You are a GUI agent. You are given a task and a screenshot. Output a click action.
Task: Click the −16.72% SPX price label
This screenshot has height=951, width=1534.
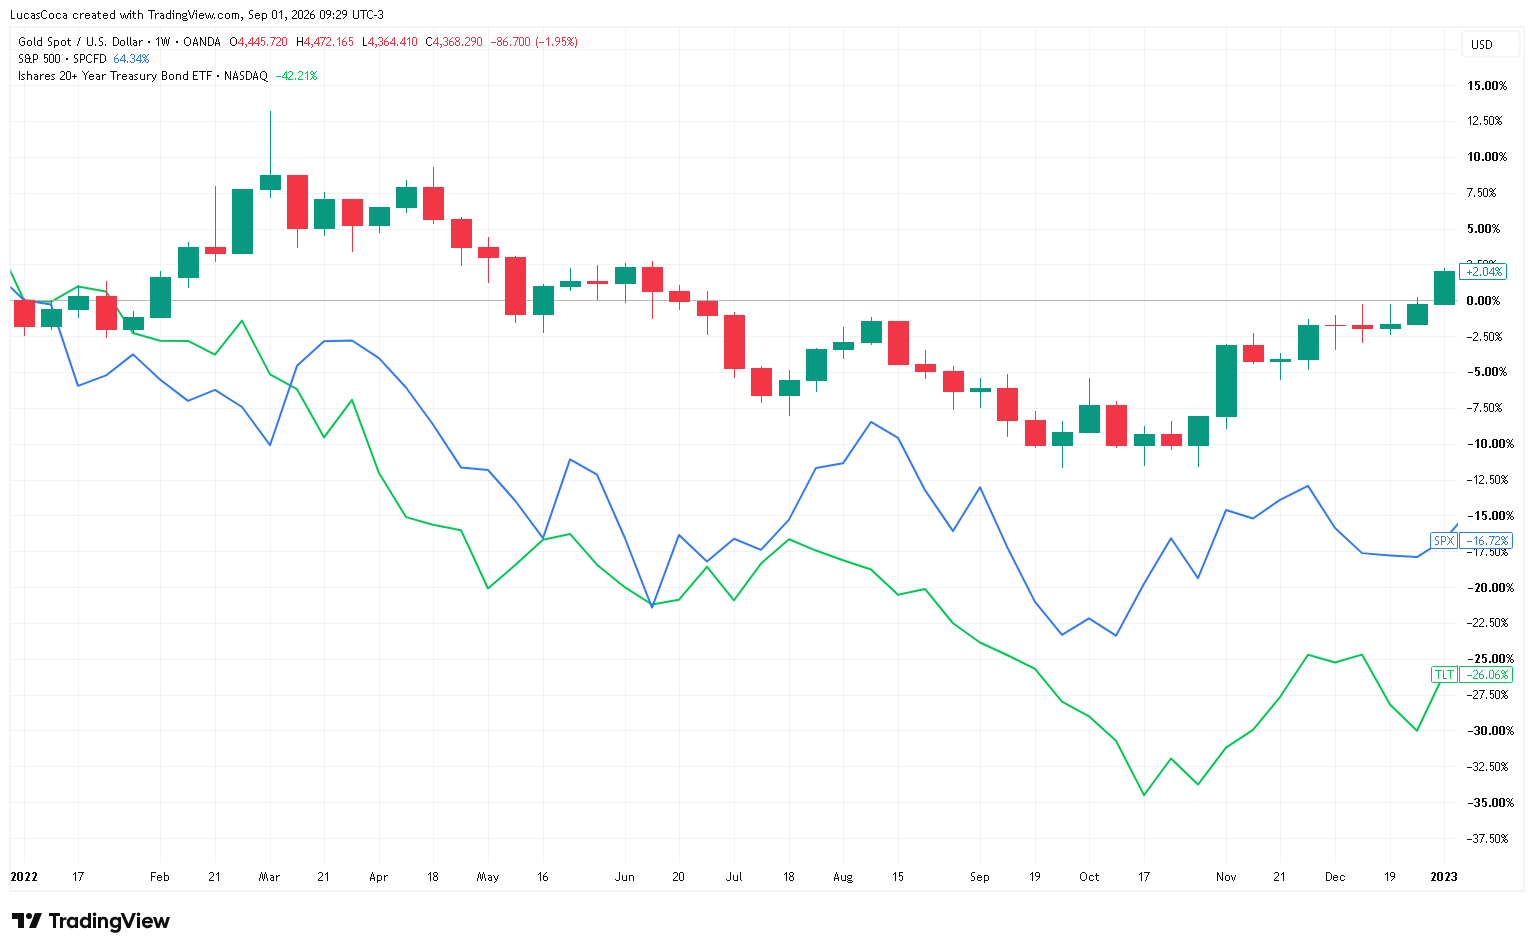point(1486,541)
